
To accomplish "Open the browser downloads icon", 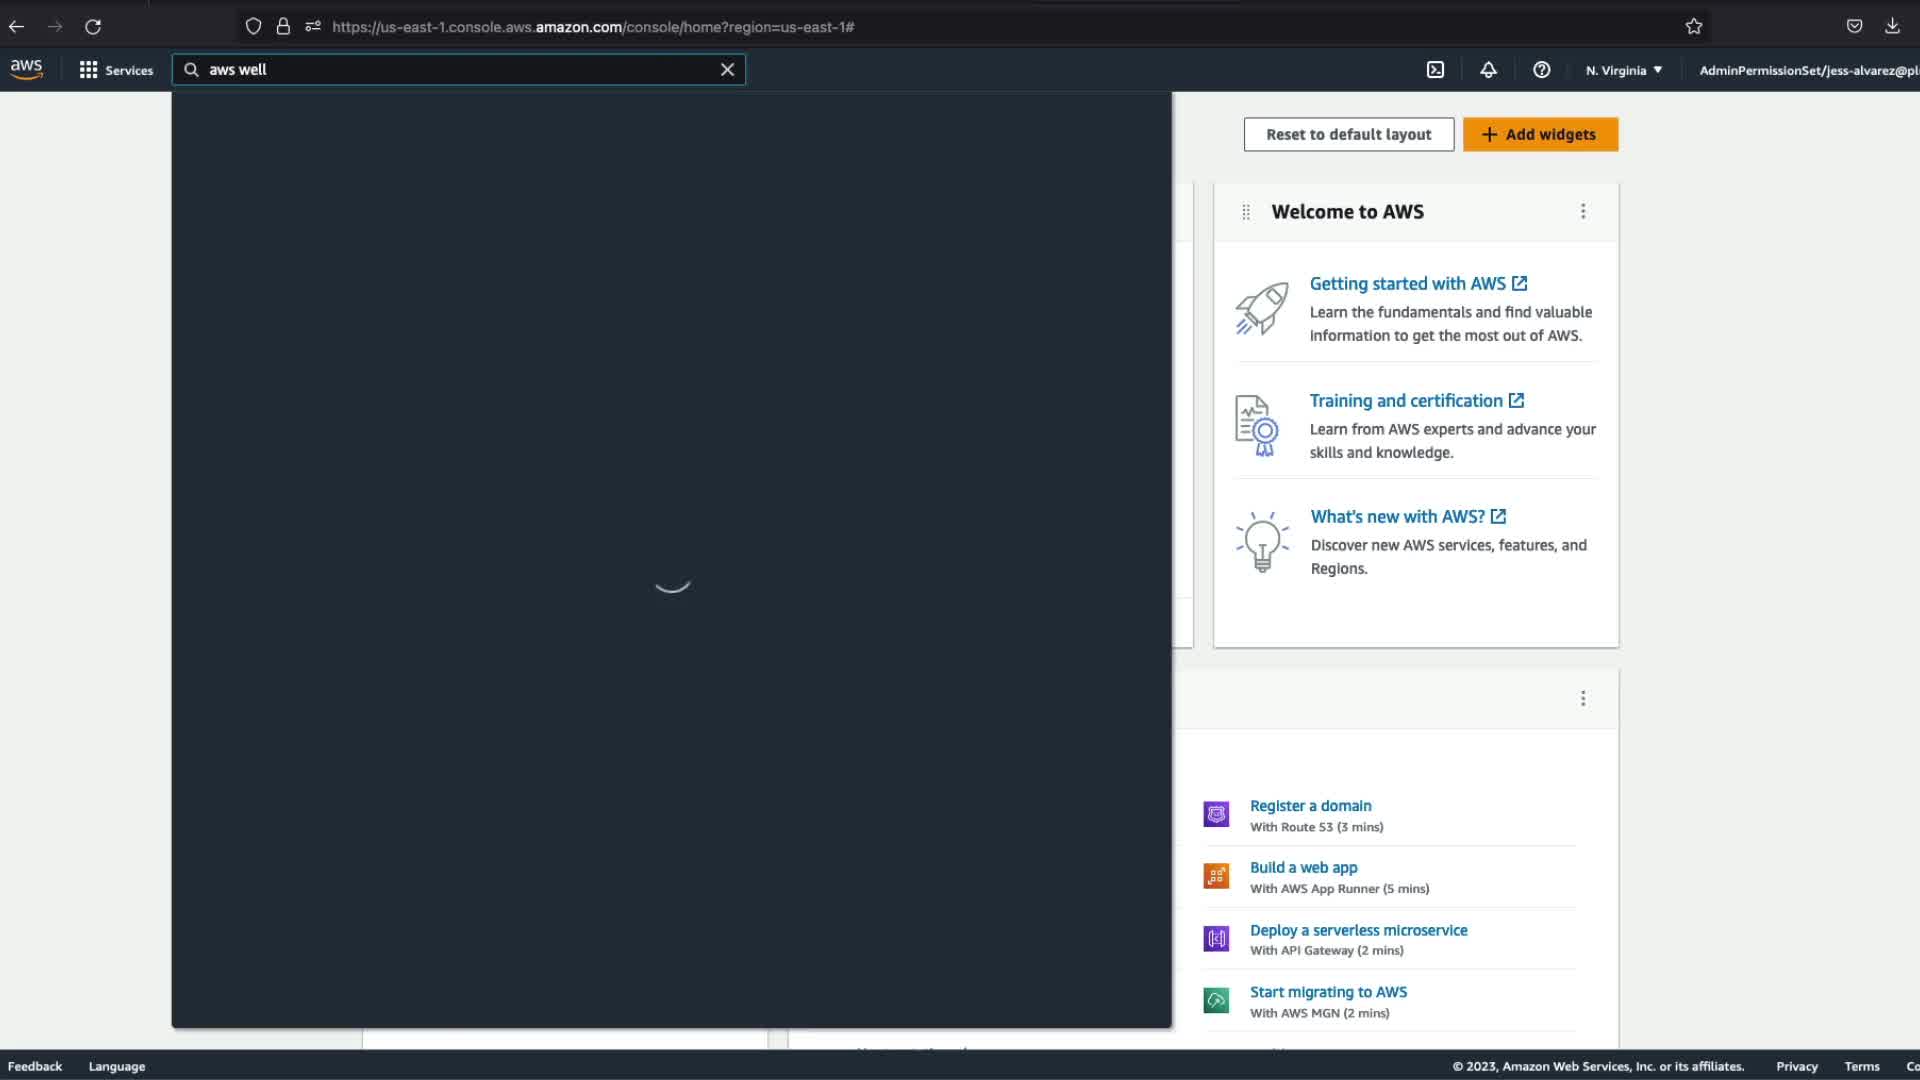I will click(1892, 27).
